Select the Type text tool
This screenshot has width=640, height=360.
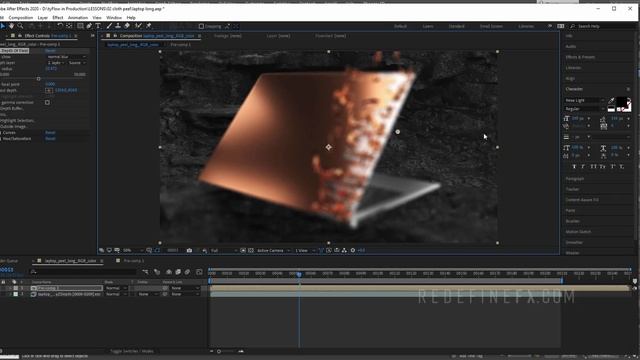(x=98, y=26)
